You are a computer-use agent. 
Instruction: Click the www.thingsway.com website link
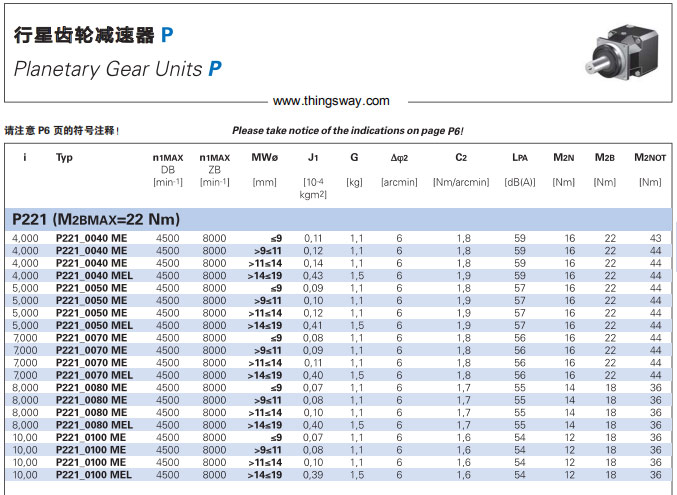(x=330, y=101)
